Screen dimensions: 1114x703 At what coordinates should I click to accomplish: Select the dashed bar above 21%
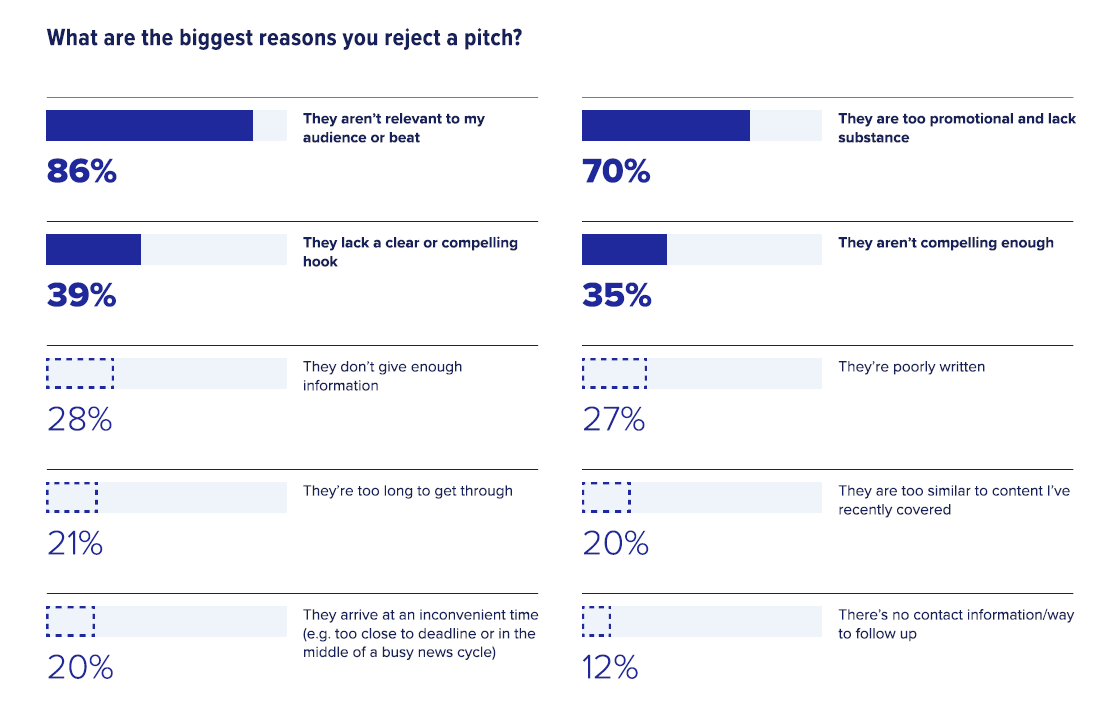point(72,497)
